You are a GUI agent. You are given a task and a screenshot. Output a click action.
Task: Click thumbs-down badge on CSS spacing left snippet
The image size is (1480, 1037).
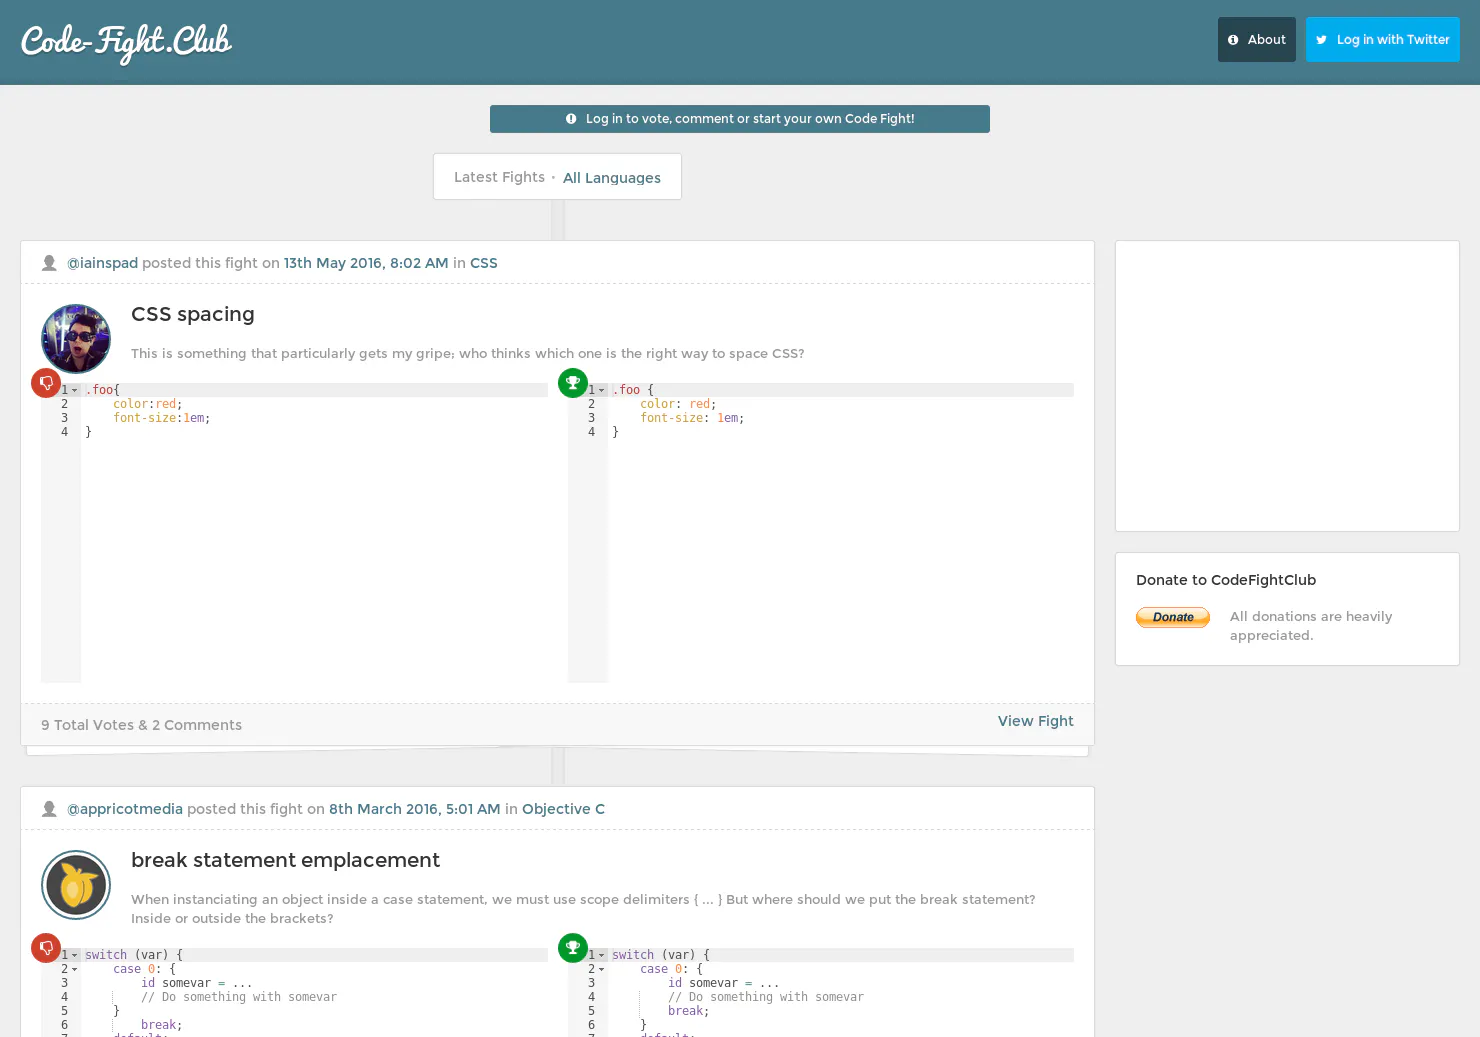click(46, 383)
